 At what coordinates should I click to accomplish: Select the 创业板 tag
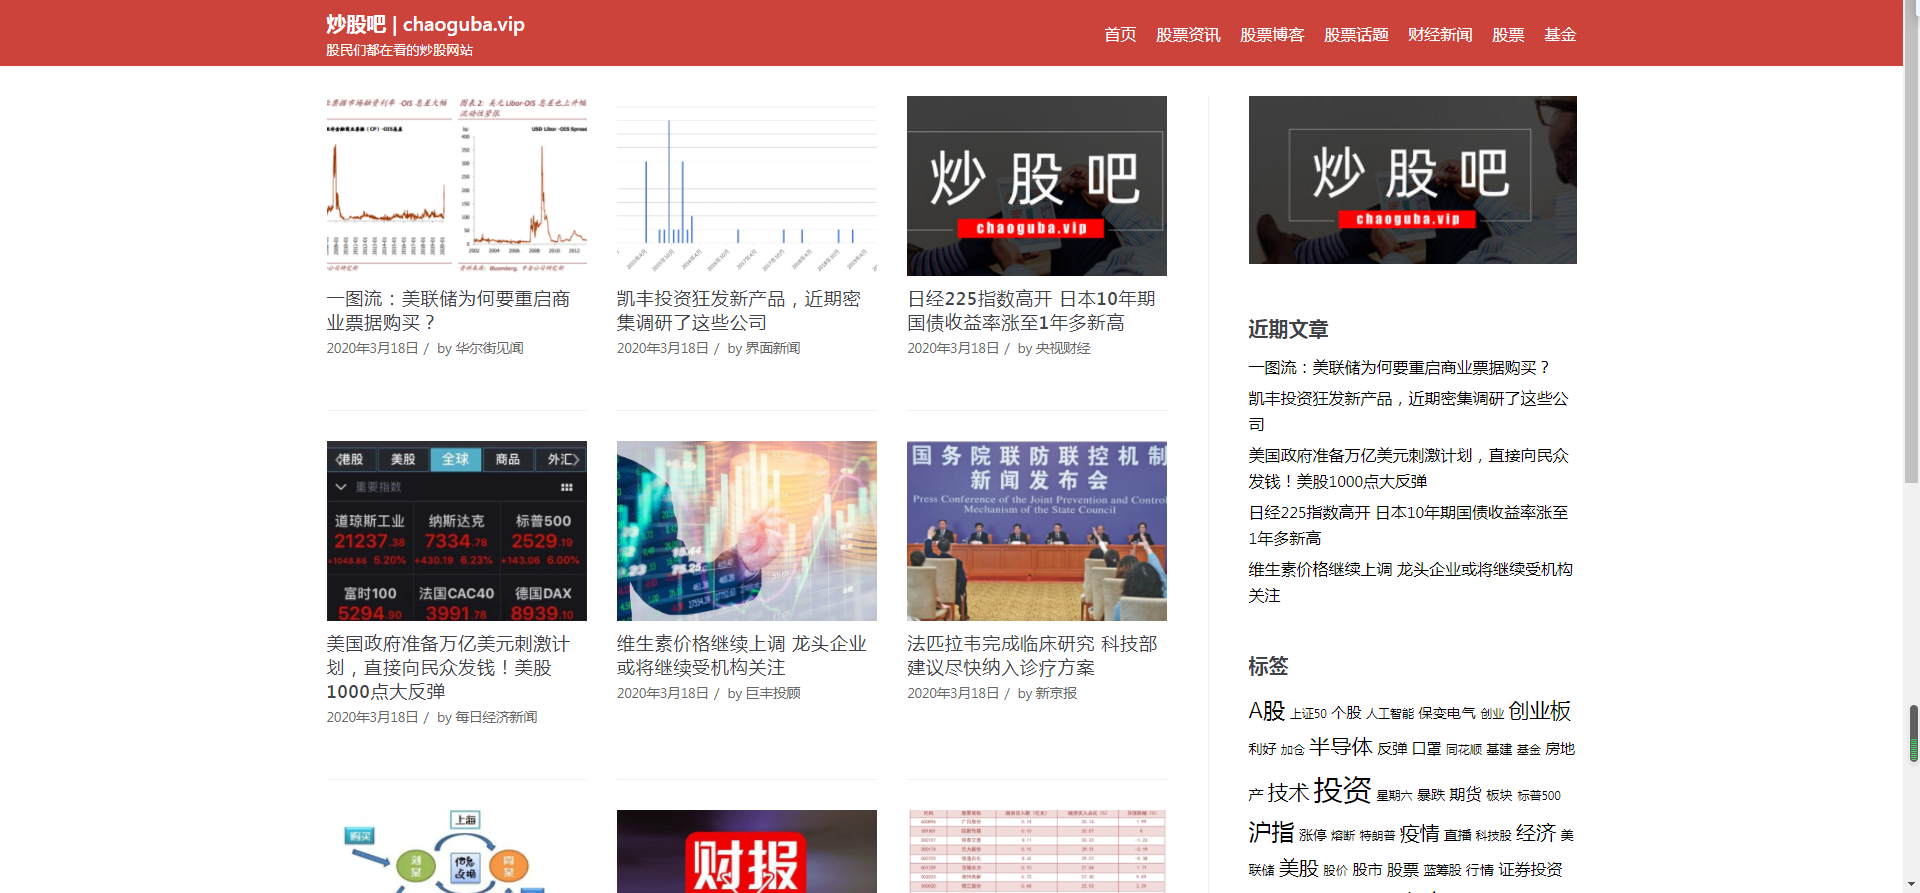tap(1540, 711)
